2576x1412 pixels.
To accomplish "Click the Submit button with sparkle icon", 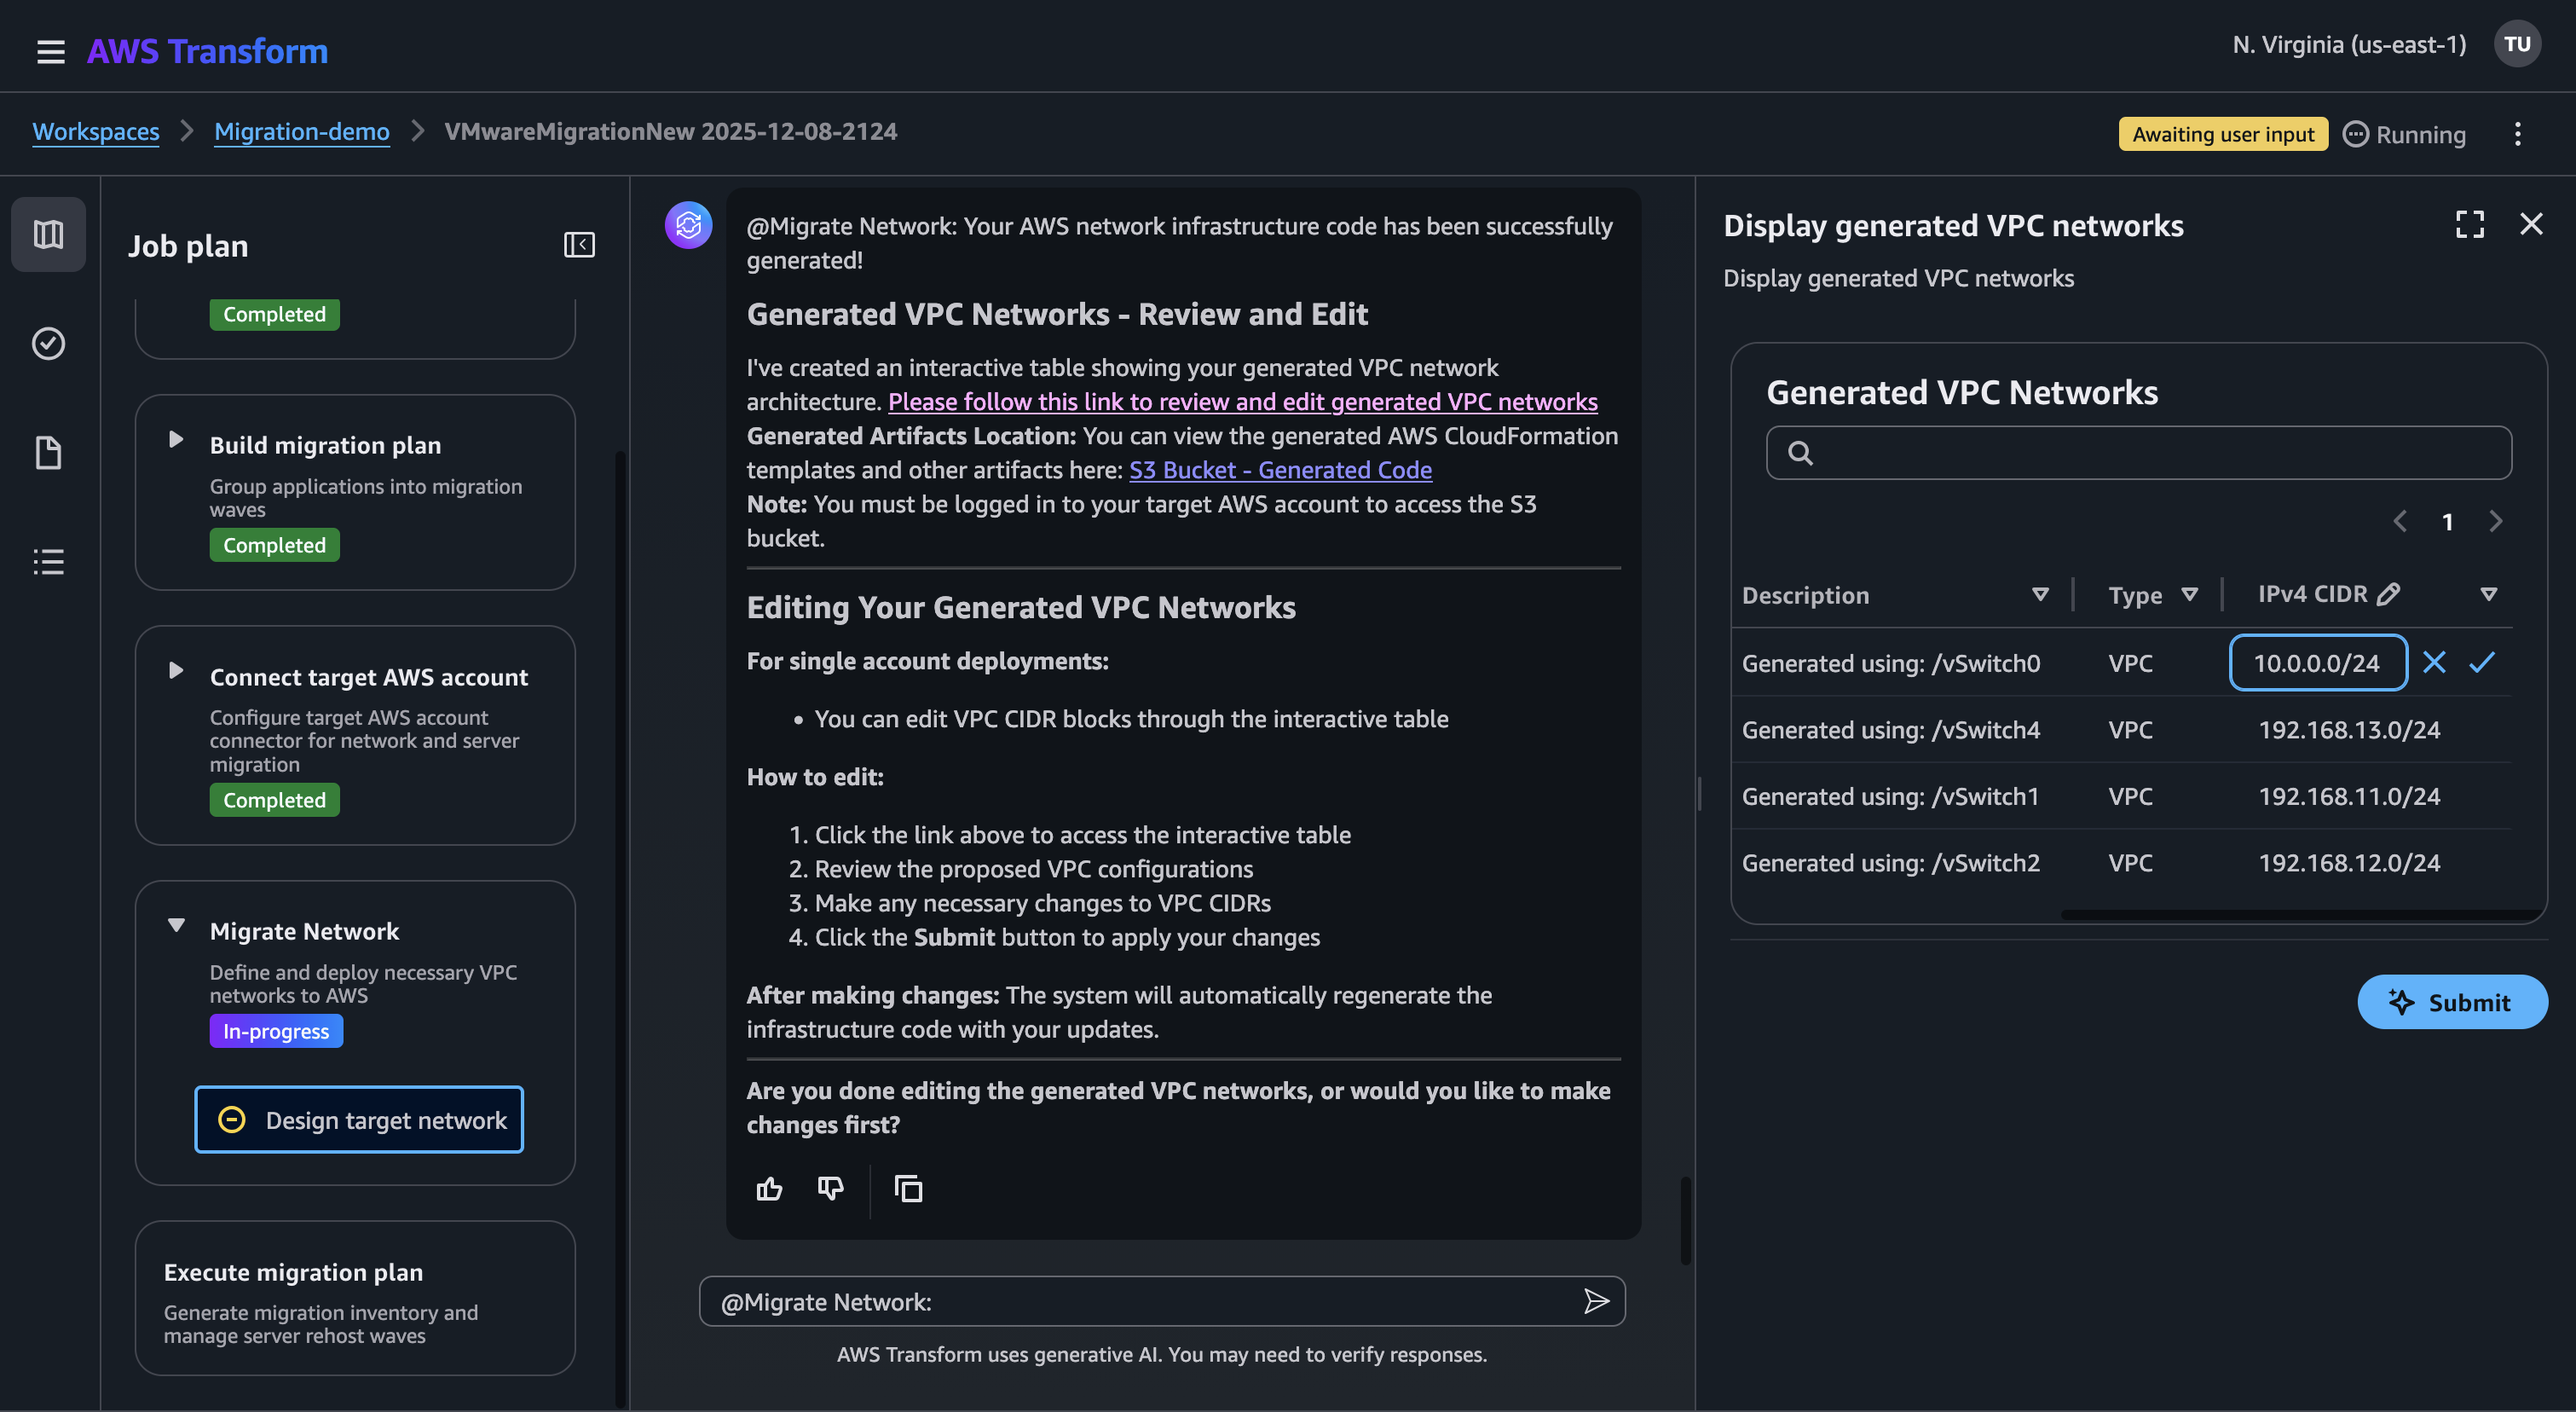I will 2452,1002.
